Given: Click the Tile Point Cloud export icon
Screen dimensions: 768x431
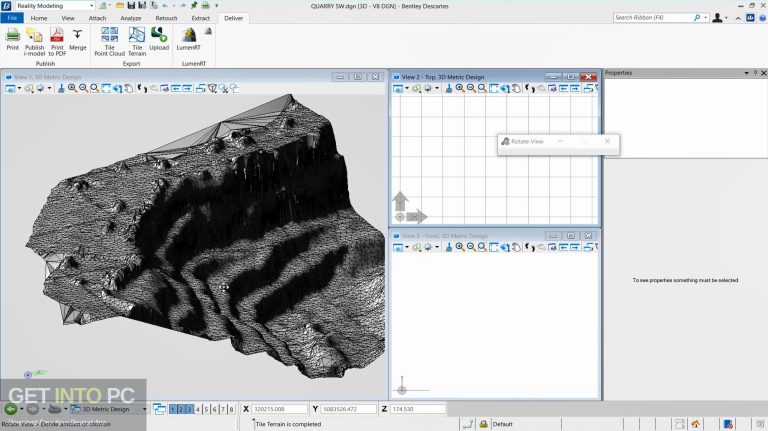Looking at the screenshot, I should 109,35.
